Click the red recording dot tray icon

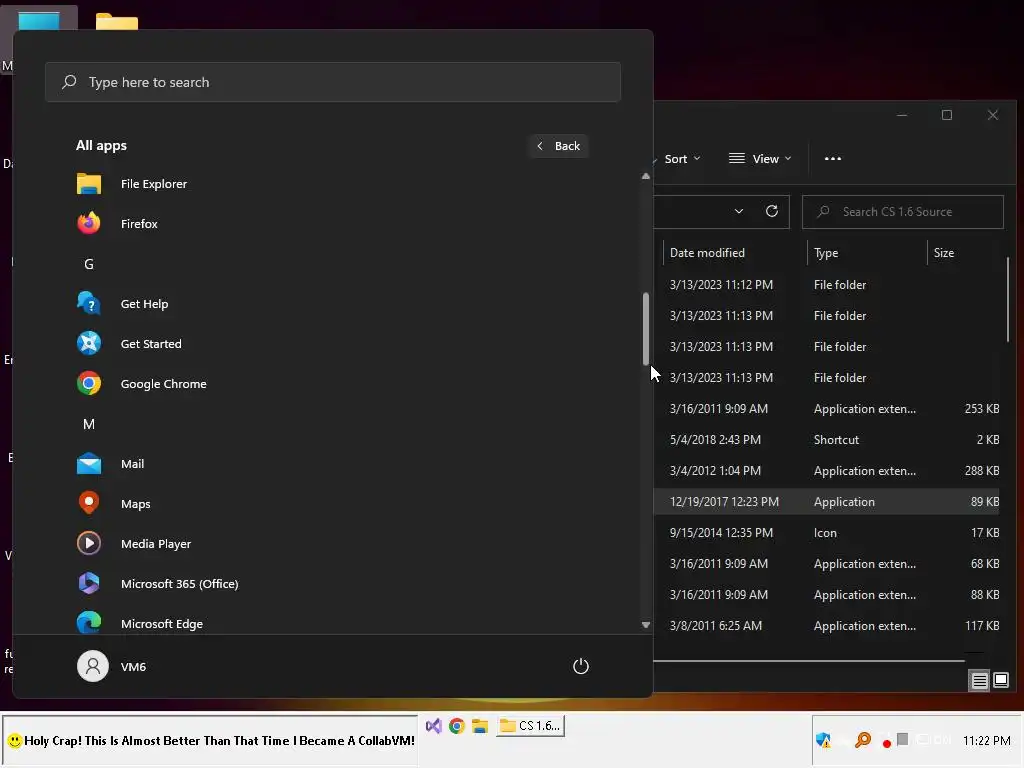[886, 743]
